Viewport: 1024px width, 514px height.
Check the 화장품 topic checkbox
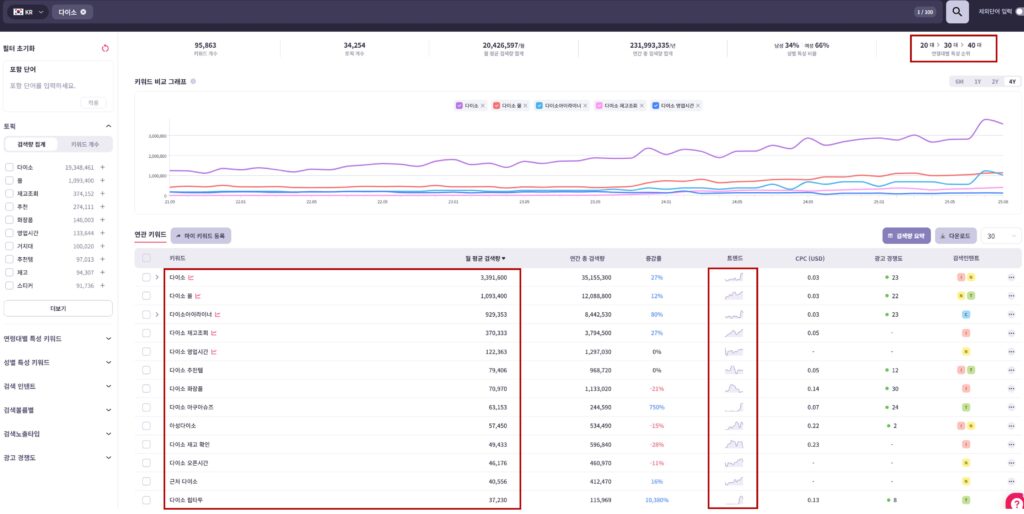pos(10,219)
